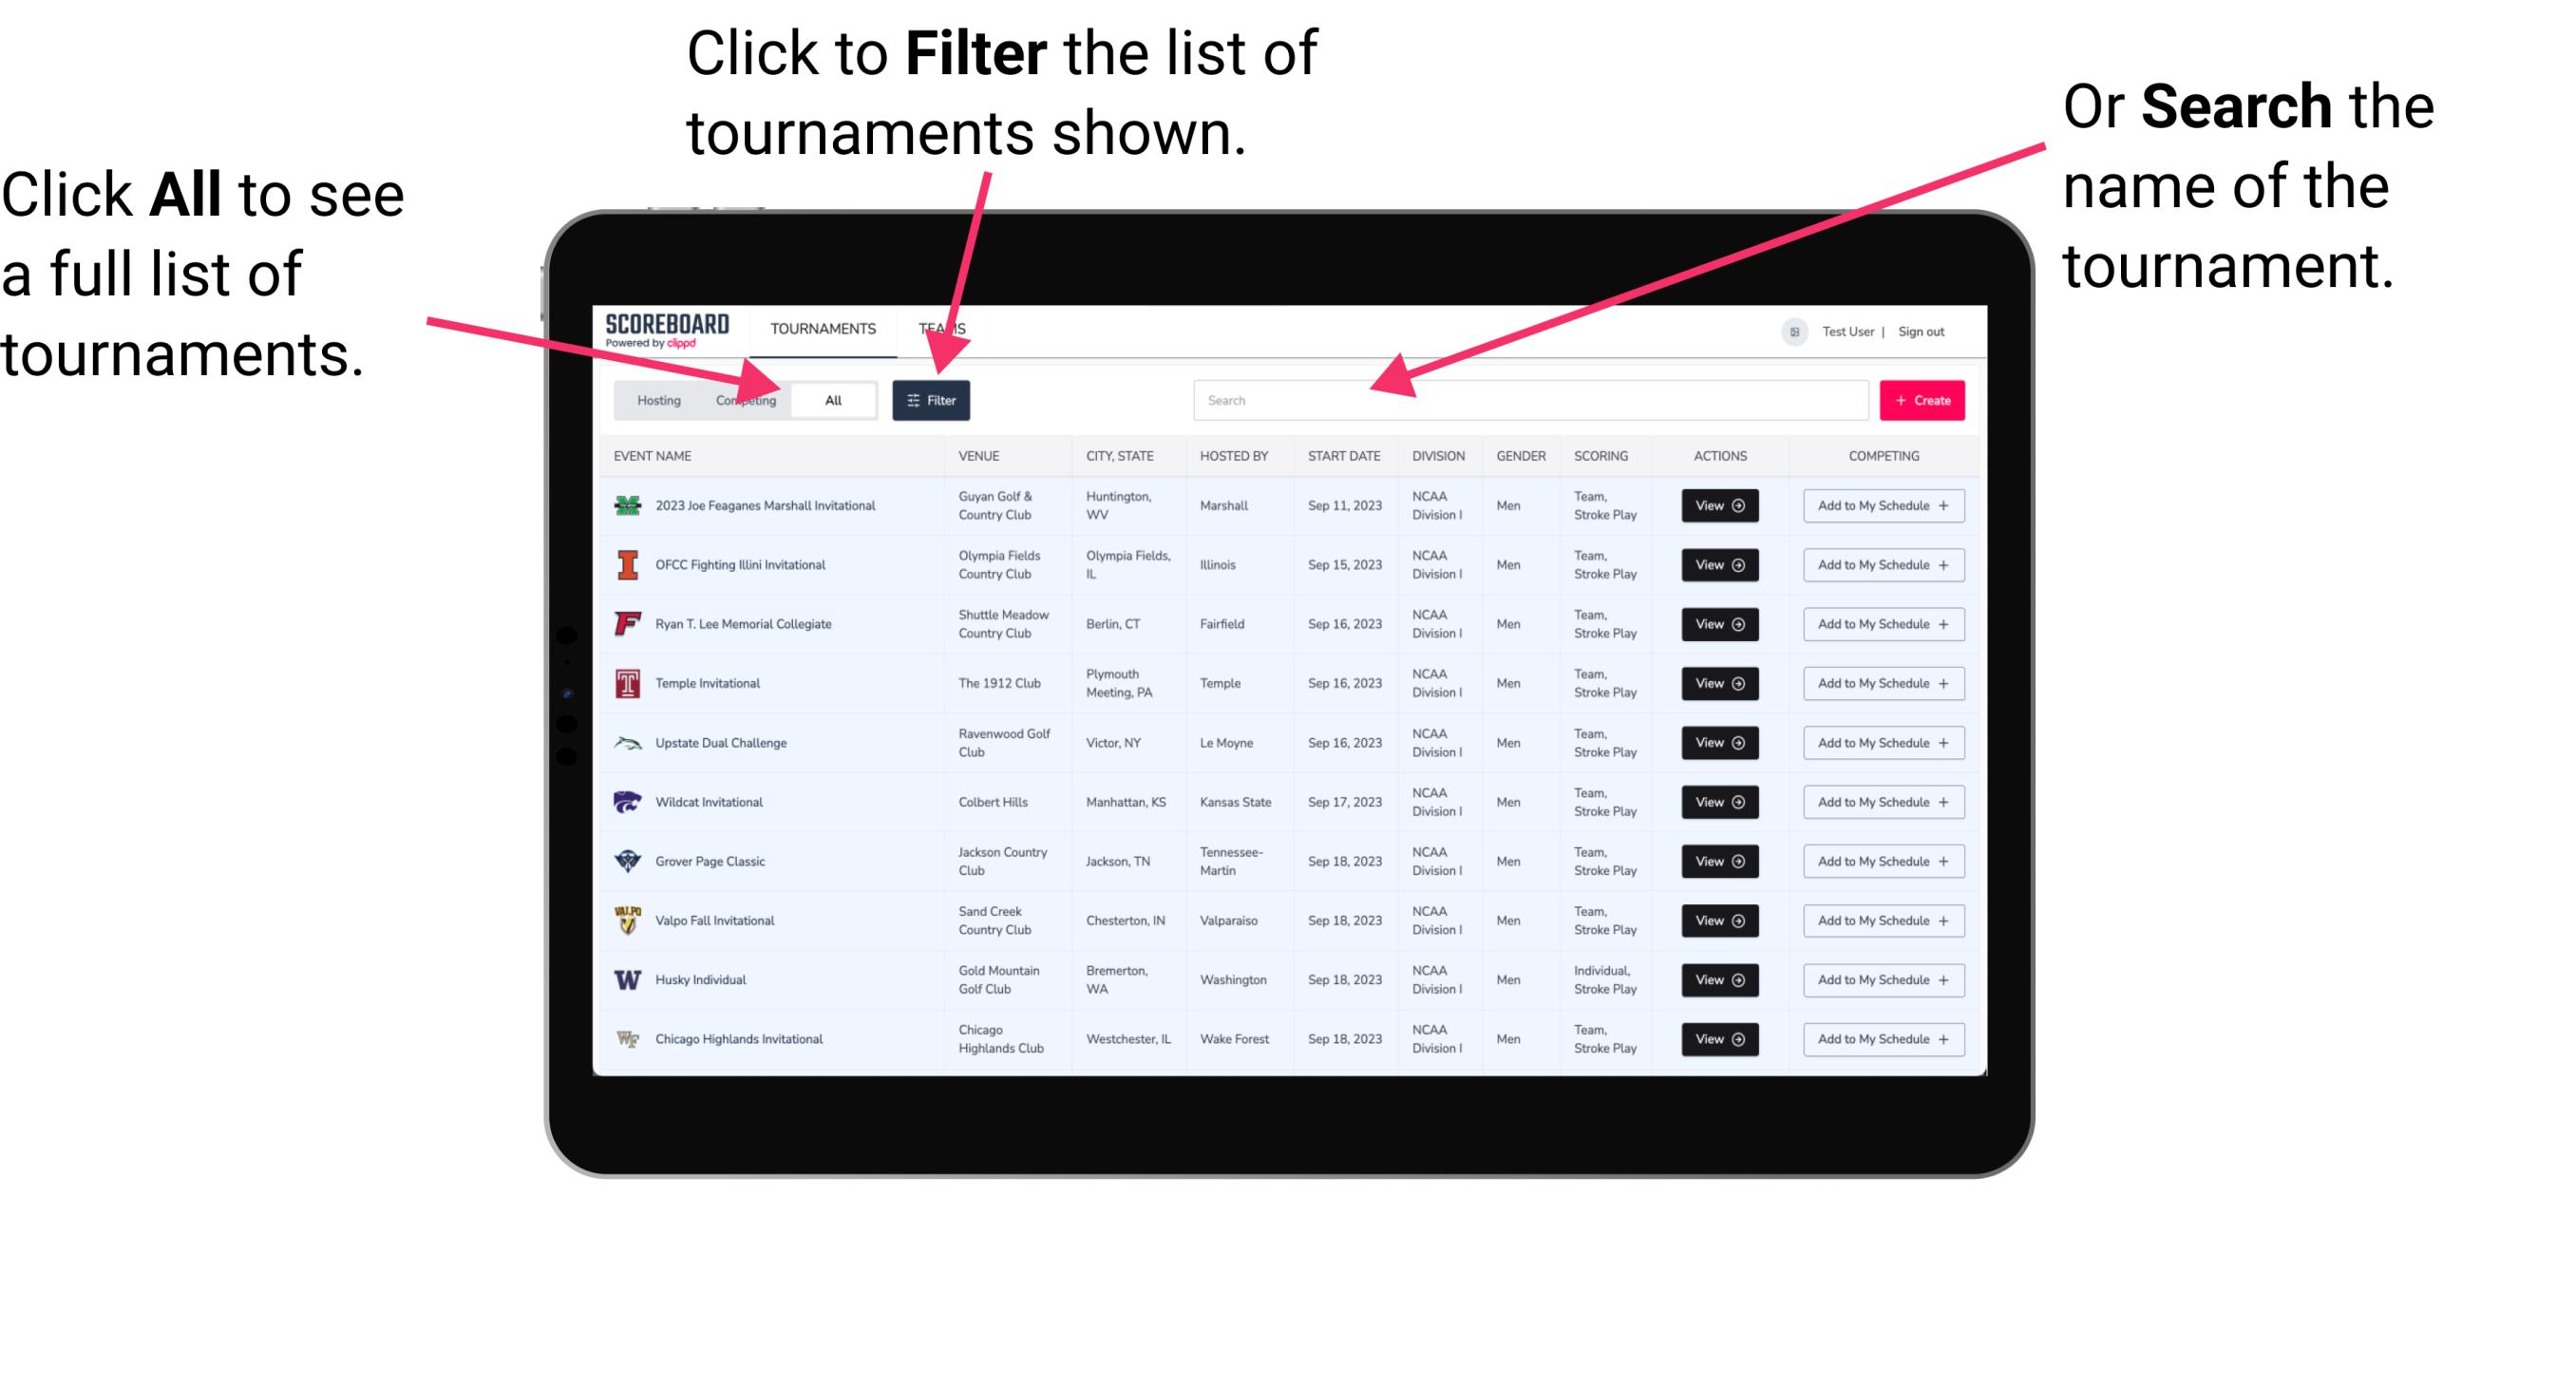Expand Filter options panel
This screenshot has width=2576, height=1386.
pyautogui.click(x=935, y=399)
